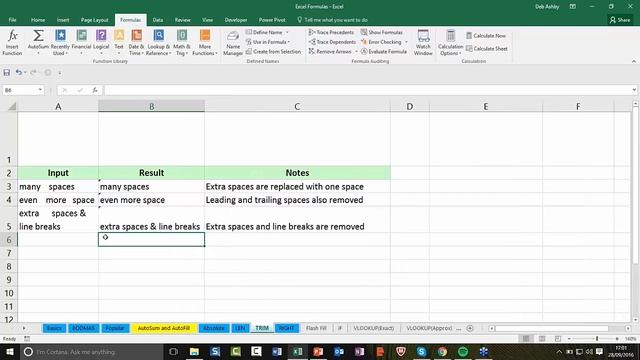Adjust the zoom slider handle

597,339
